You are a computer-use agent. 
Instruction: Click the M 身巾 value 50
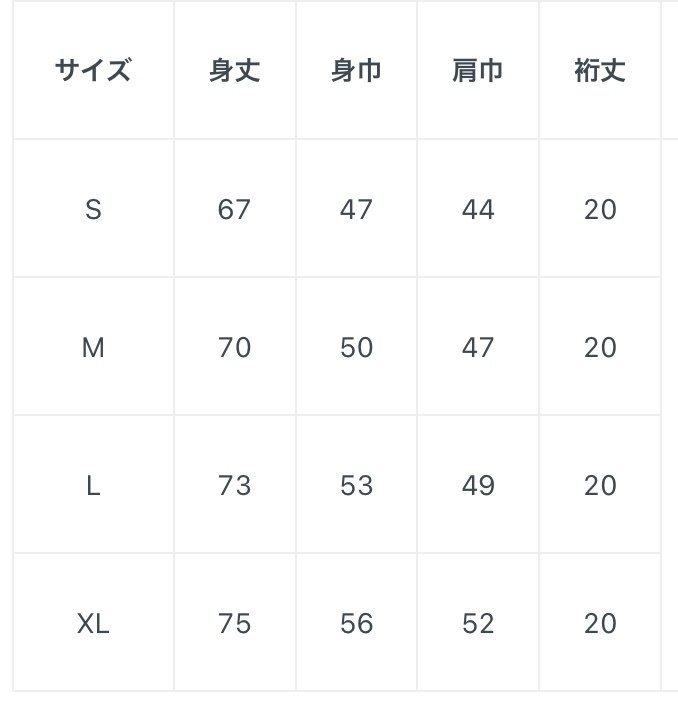click(356, 347)
